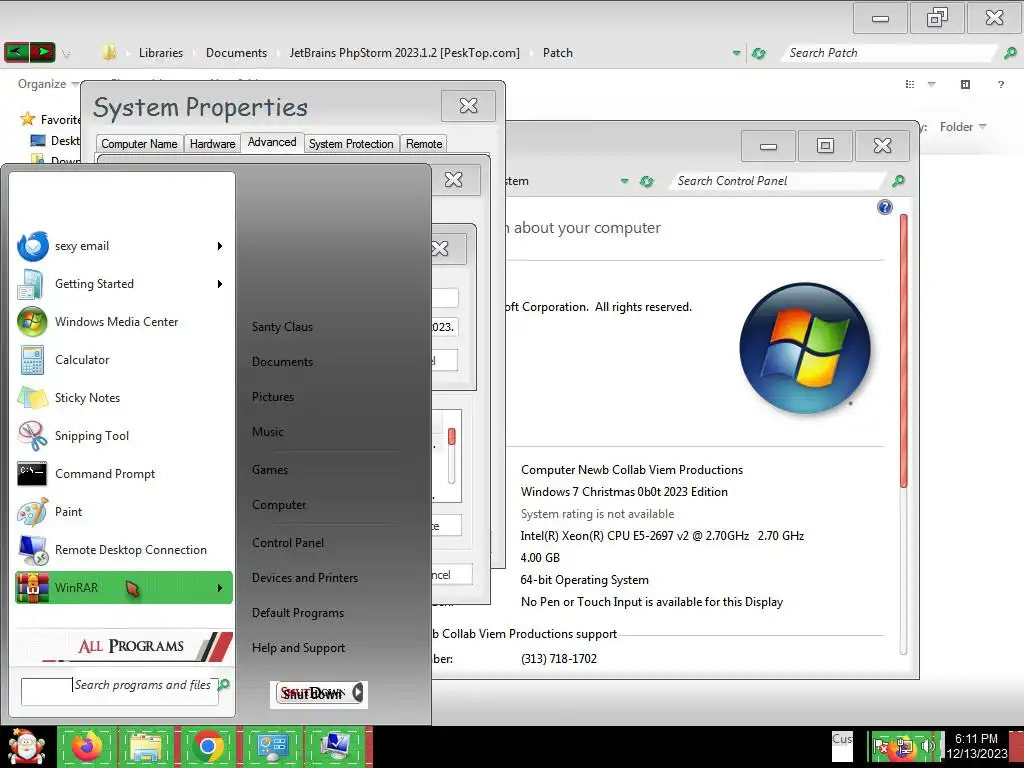The image size is (1024, 768).
Task: Click the Search Control Panel magnifier icon
Action: pos(899,181)
